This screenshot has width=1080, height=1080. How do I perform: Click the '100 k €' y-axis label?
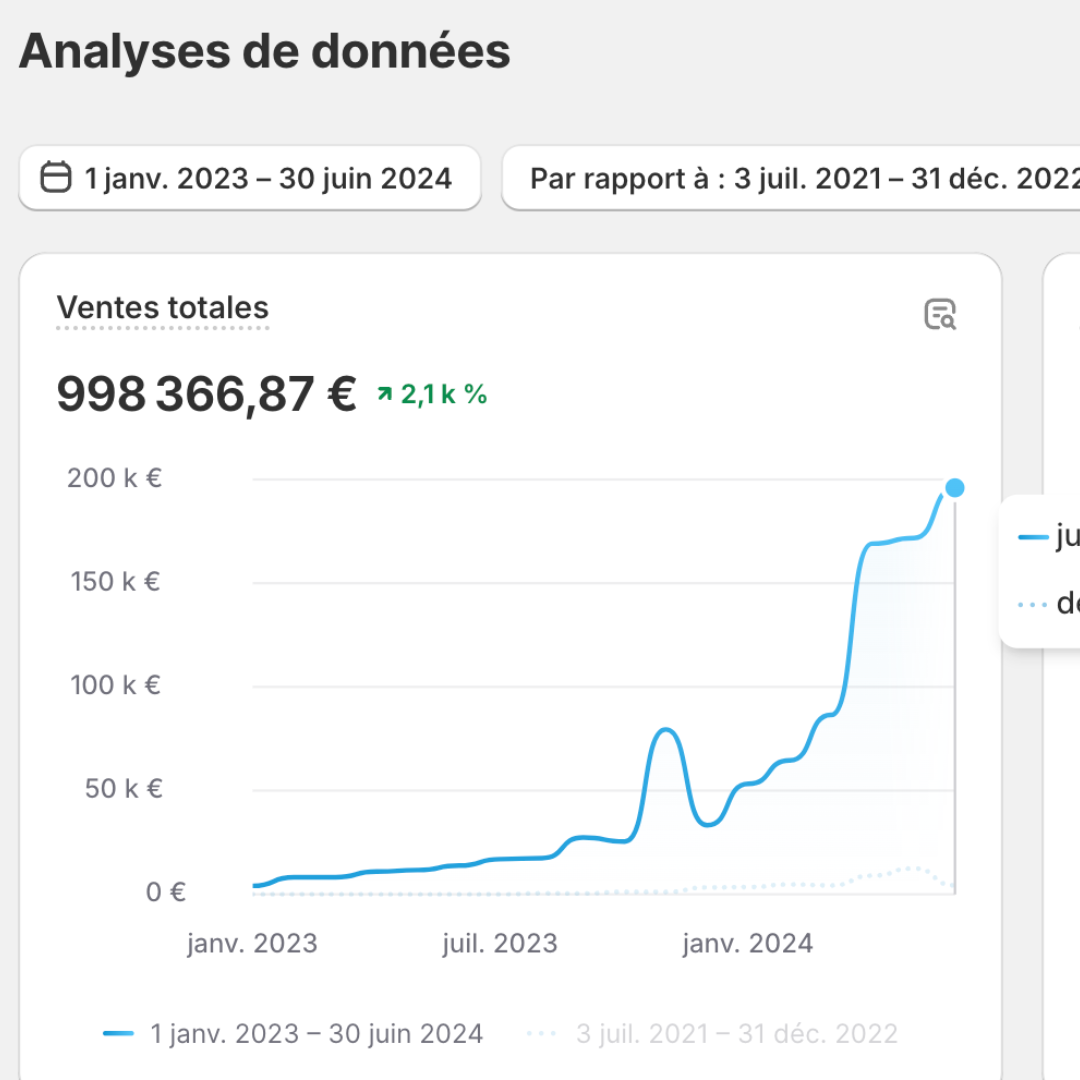point(116,685)
